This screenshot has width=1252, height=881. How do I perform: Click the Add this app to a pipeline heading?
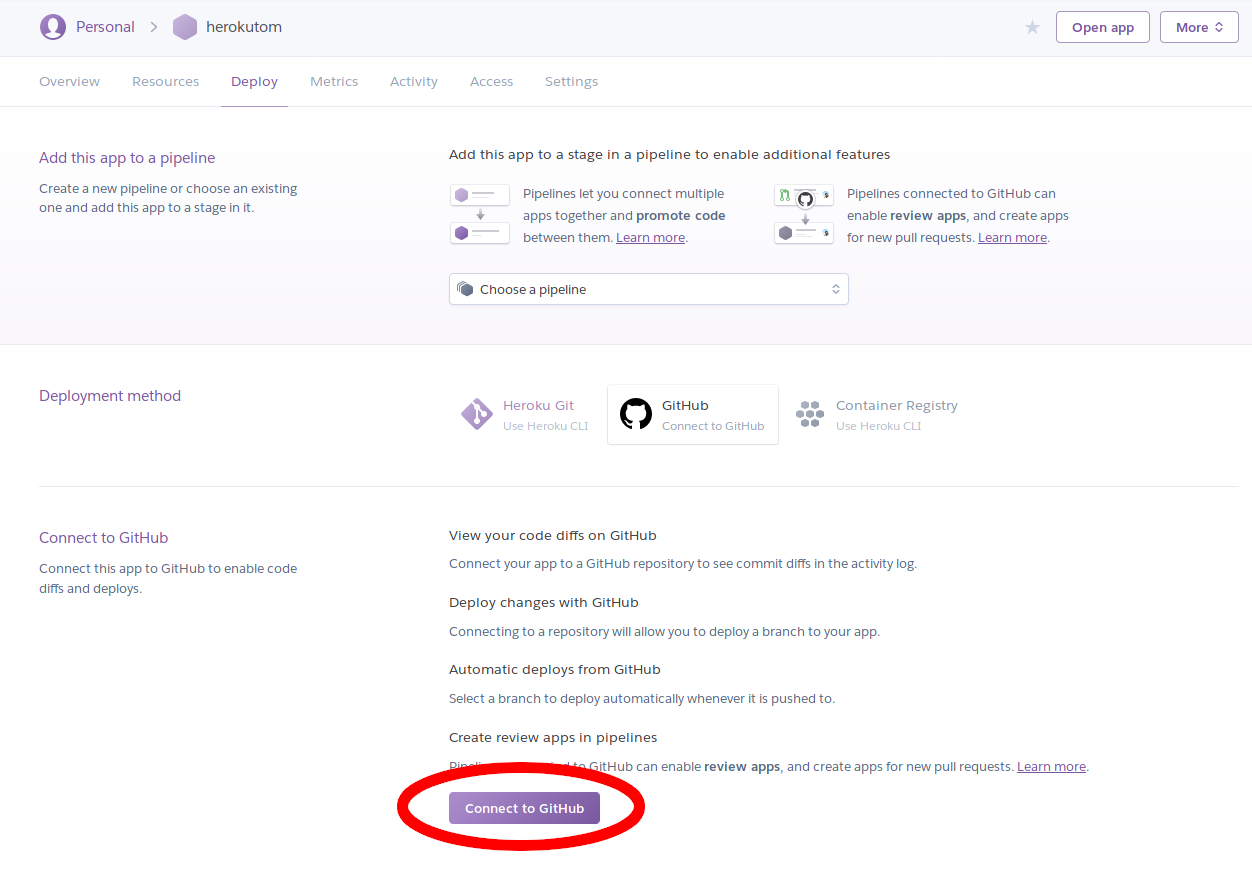127,158
